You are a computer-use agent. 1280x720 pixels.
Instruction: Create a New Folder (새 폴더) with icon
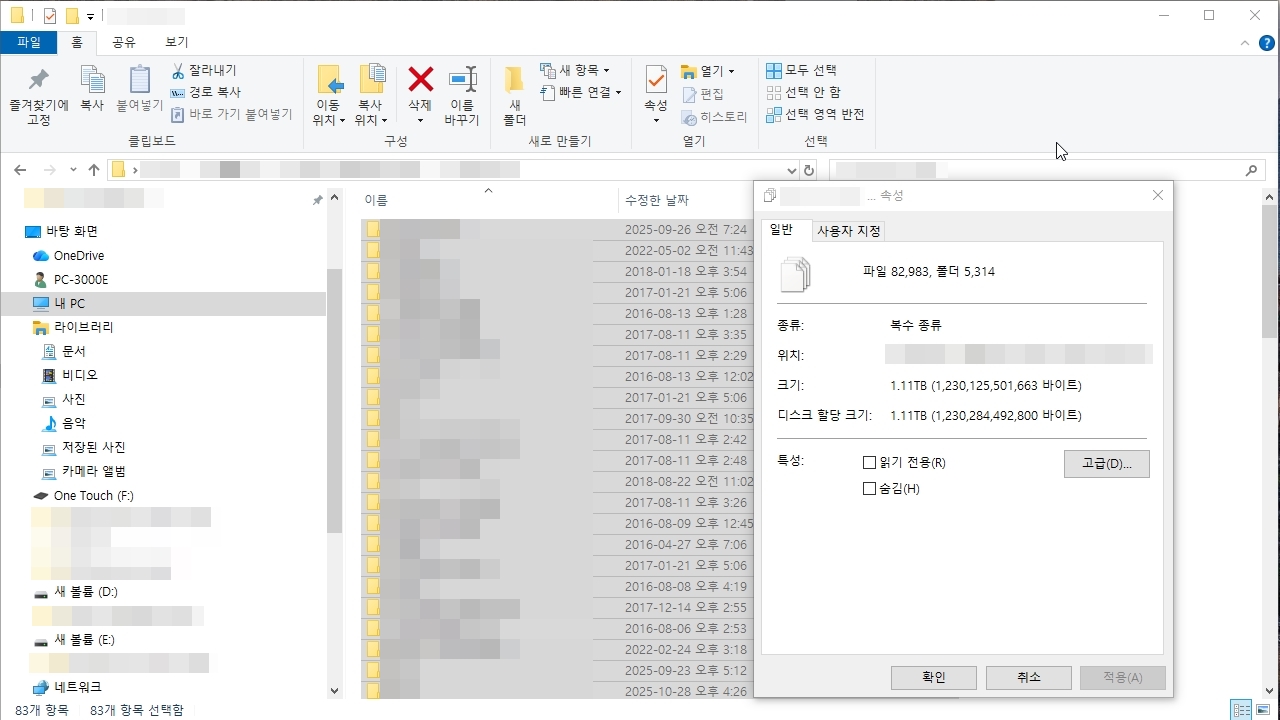514,80
